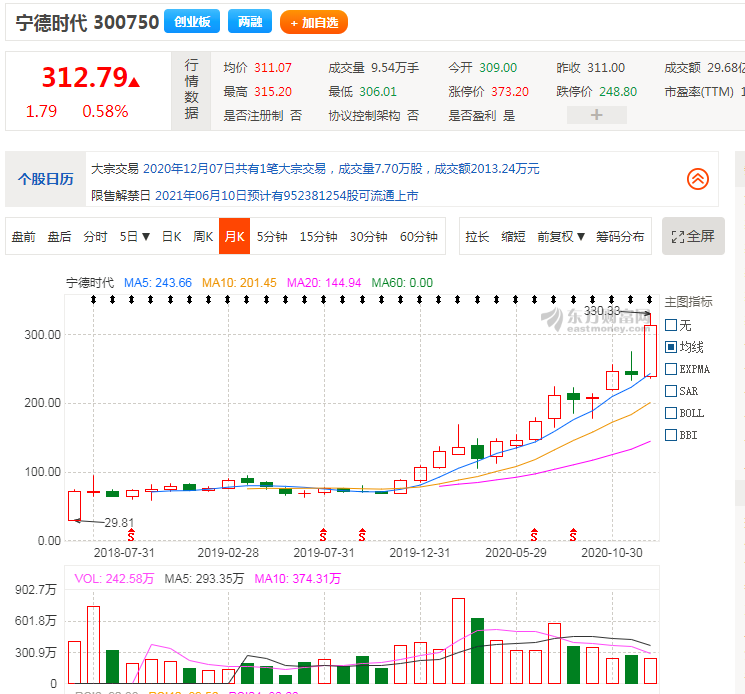Open the 限售解禁日 2021年06月10日 link
The image size is (745, 694).
[x=287, y=196]
